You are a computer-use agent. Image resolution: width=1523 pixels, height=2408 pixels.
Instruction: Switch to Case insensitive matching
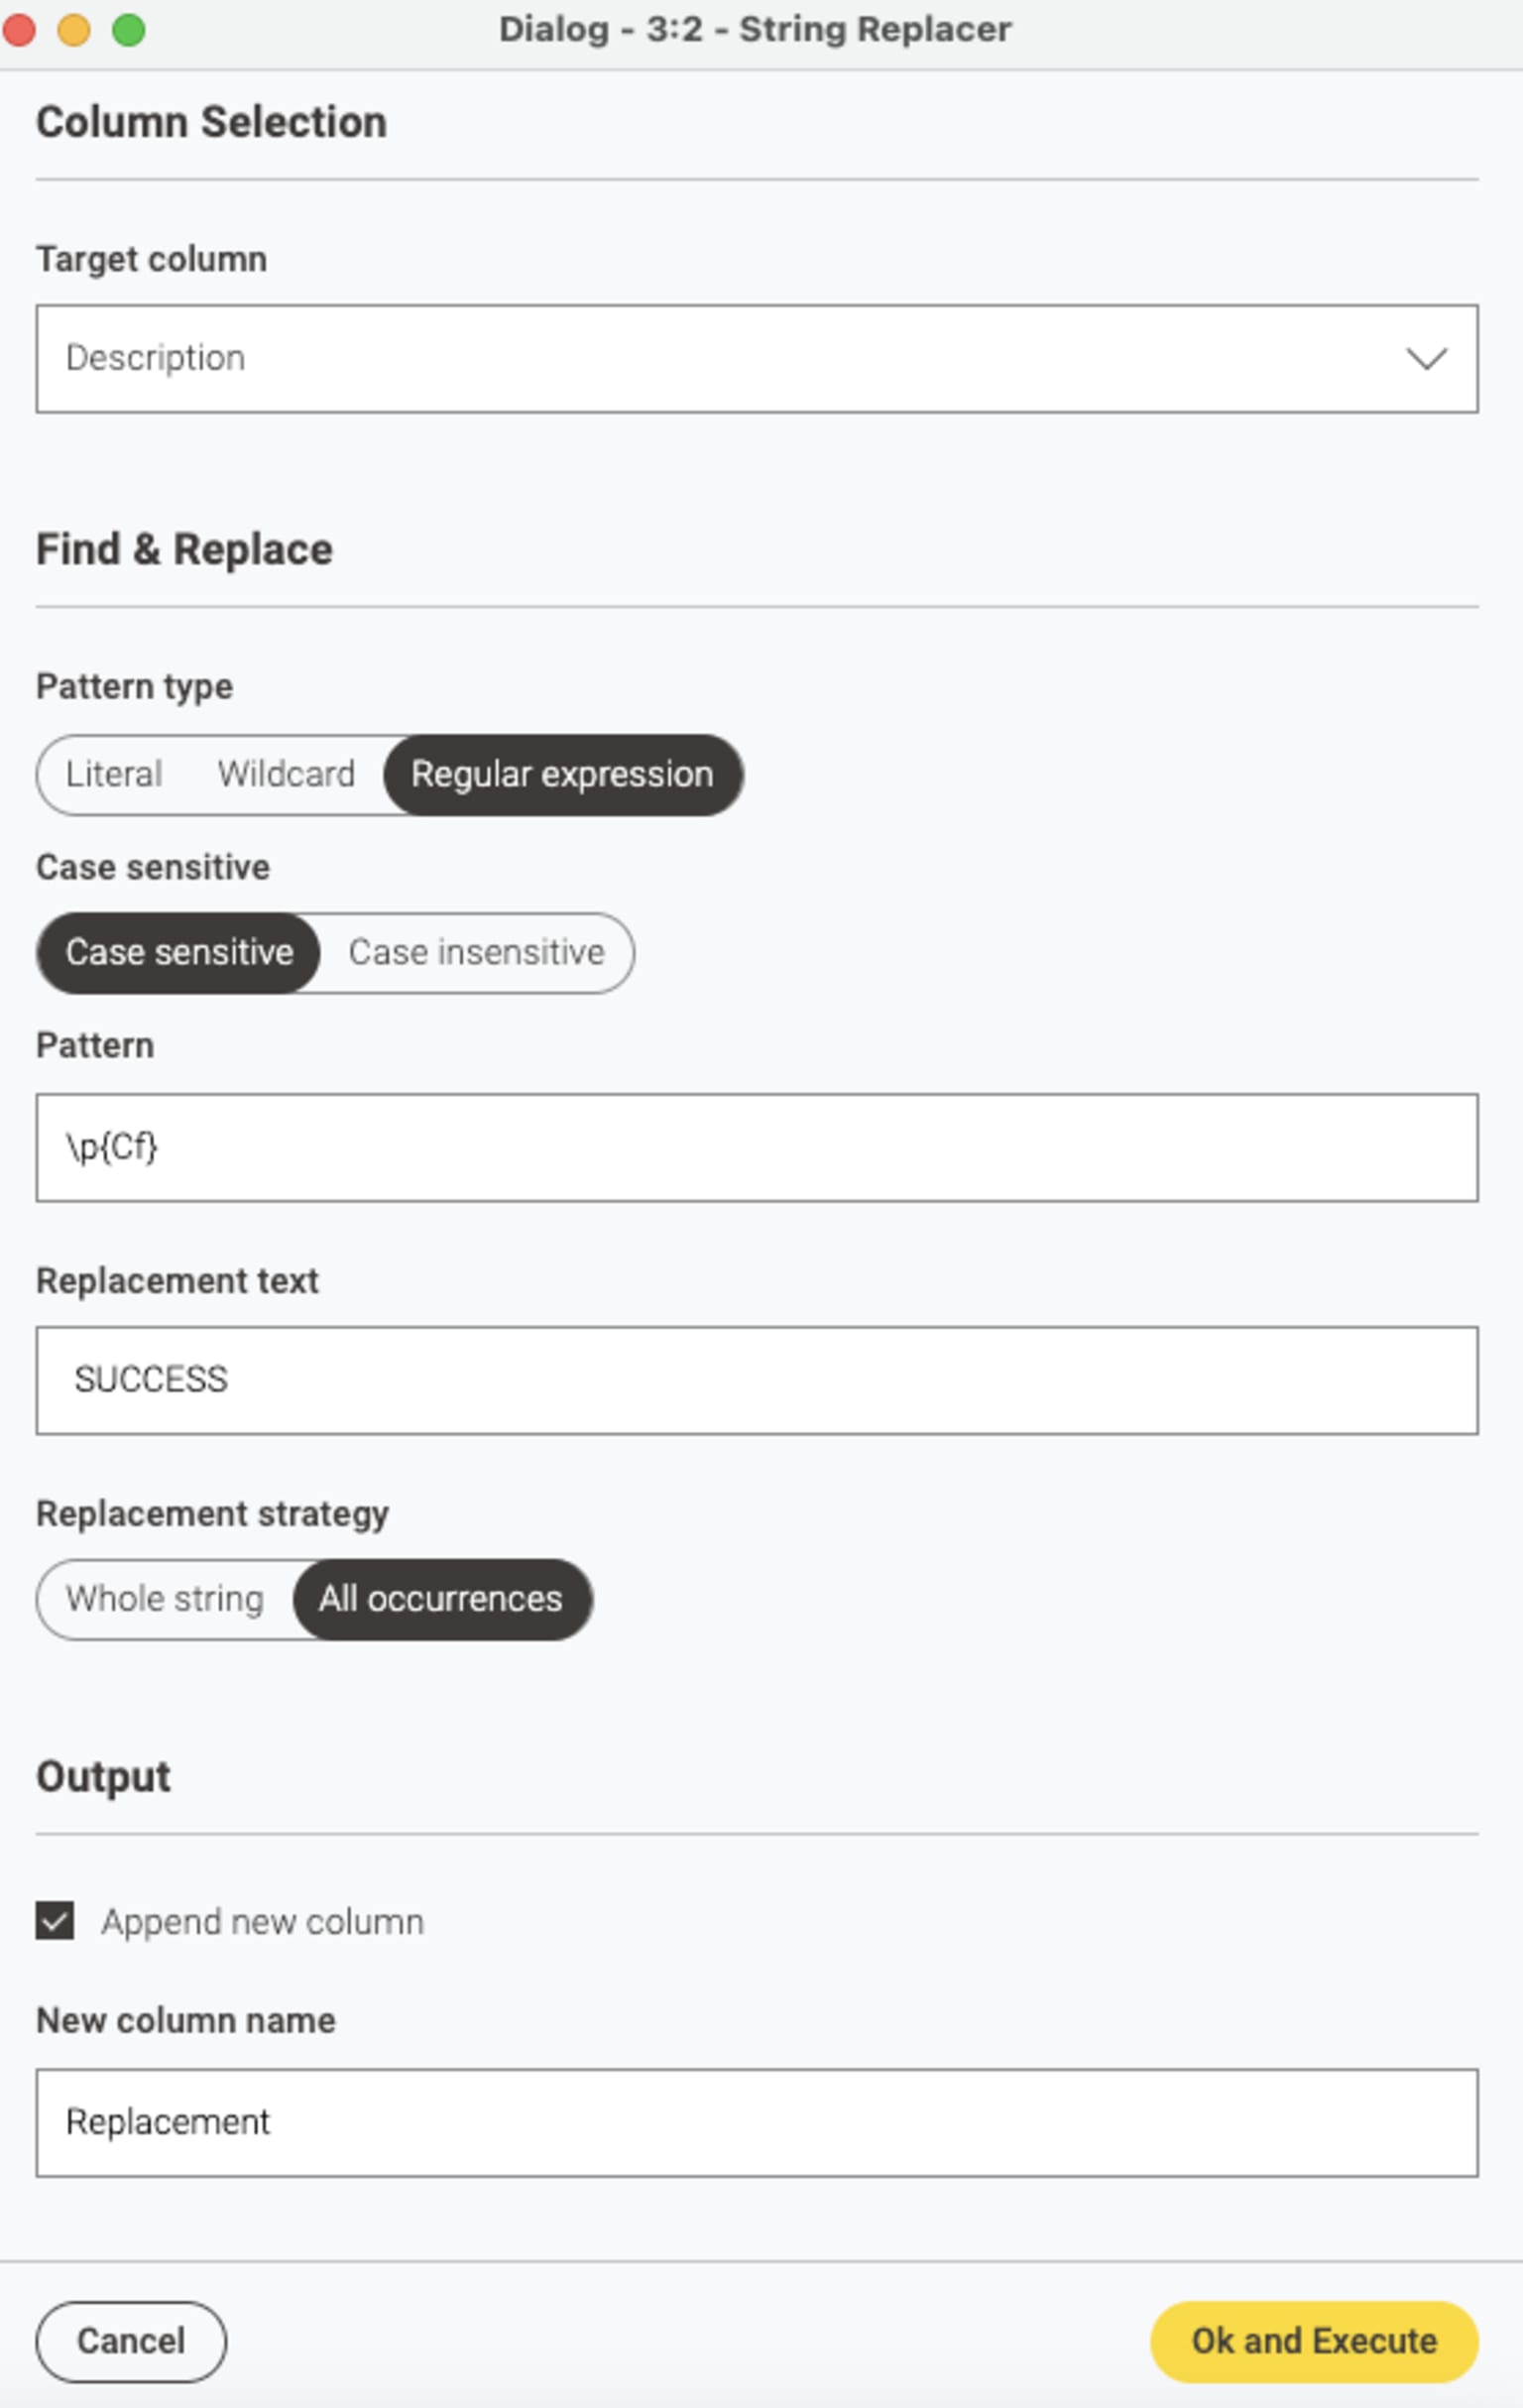[x=476, y=952]
